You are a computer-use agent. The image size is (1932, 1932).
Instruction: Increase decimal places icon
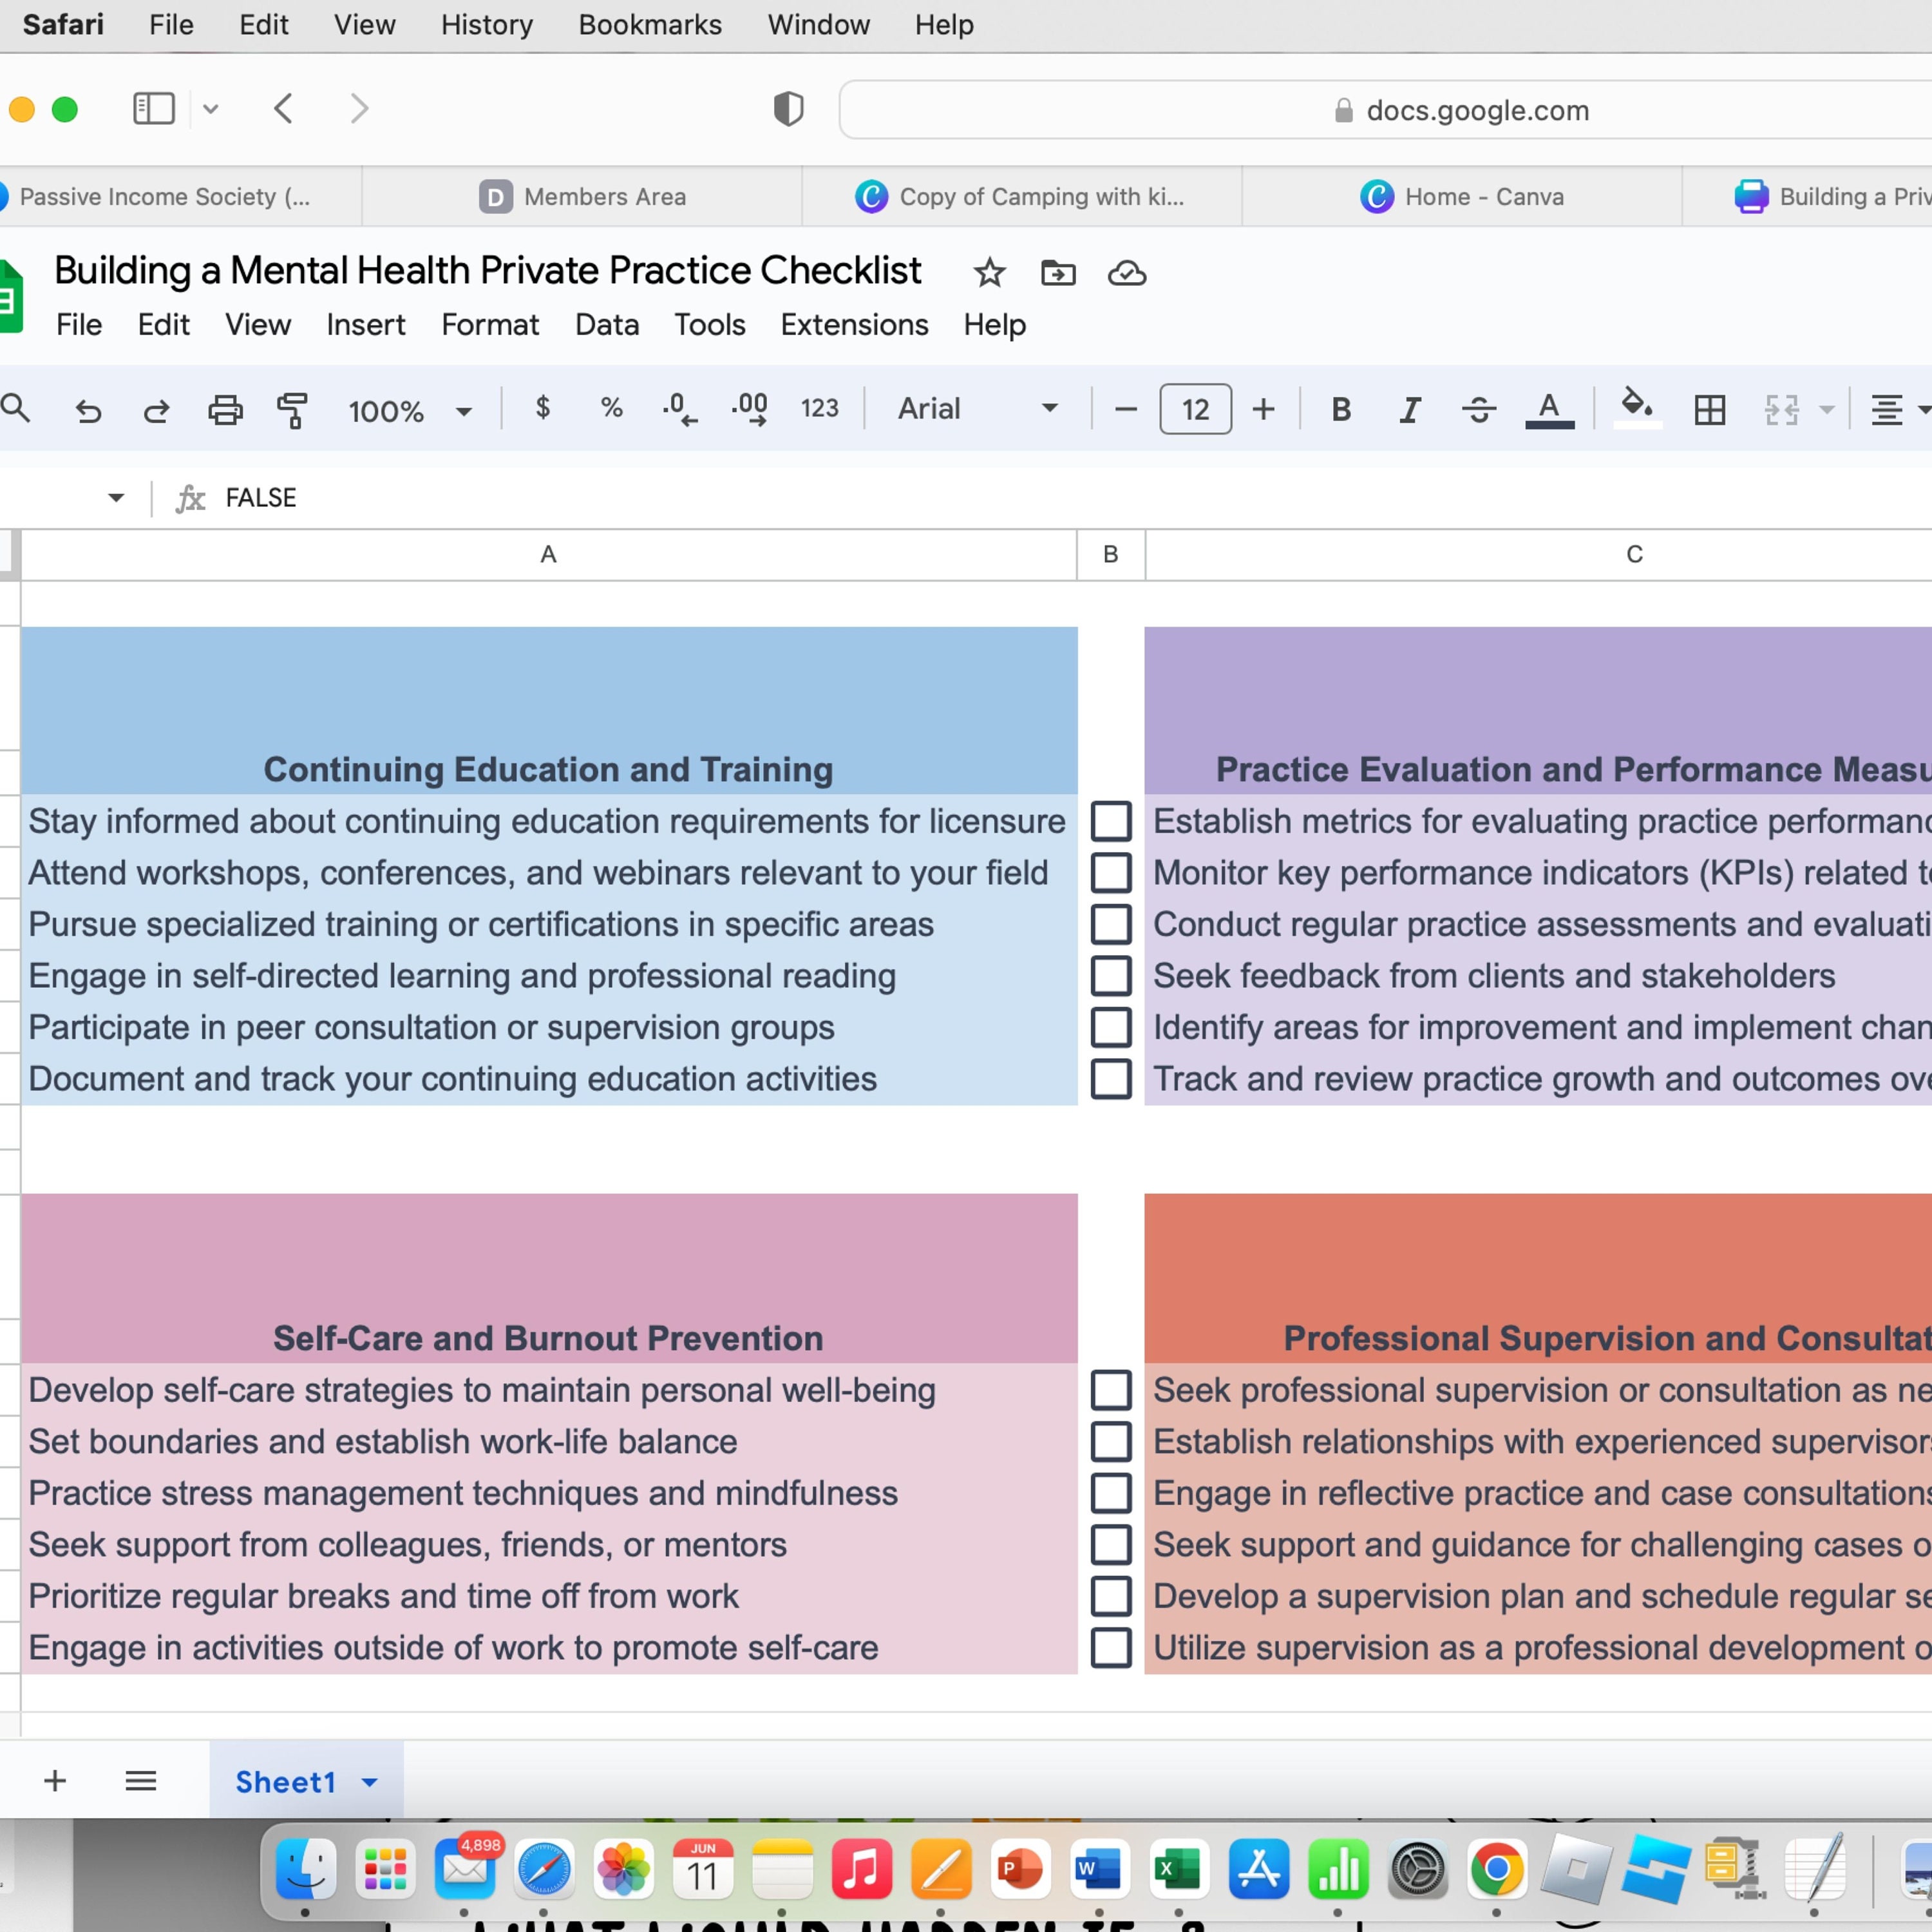[750, 409]
